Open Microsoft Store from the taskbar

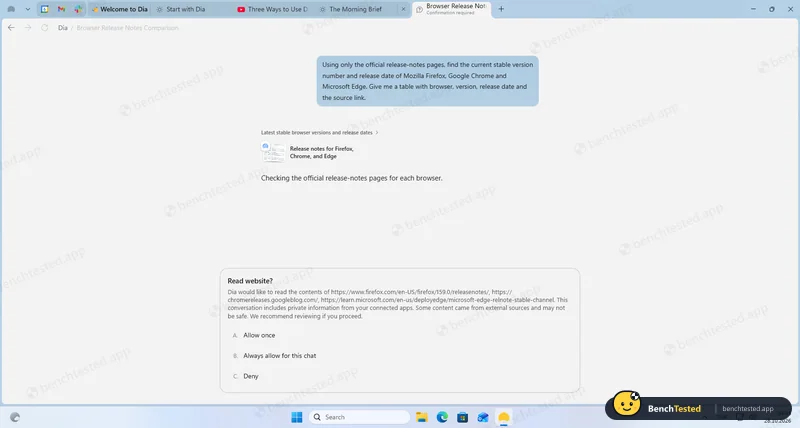coord(462,417)
